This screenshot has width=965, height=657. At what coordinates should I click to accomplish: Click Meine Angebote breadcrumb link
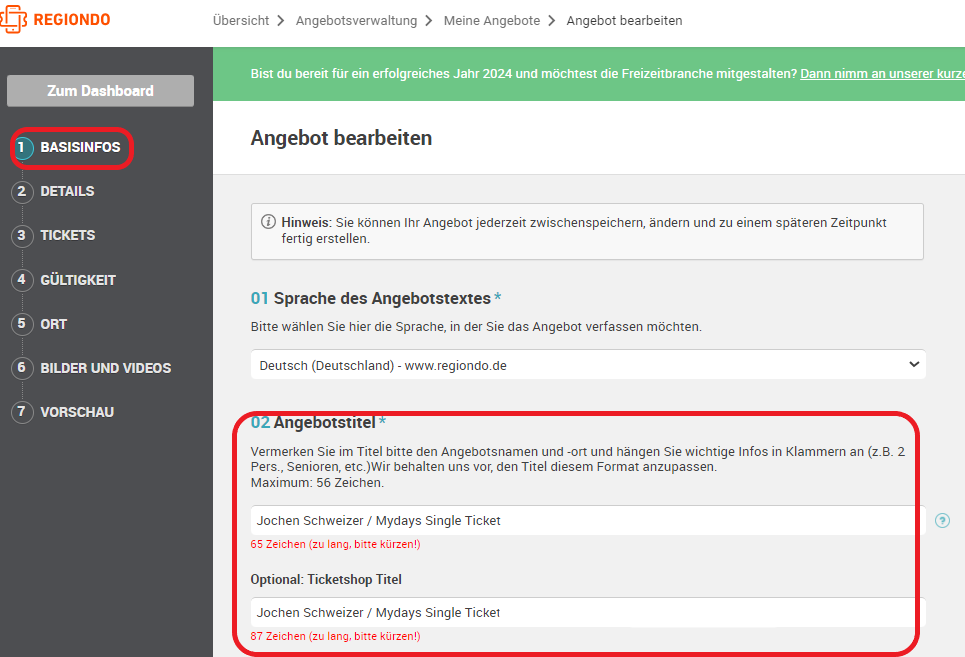[x=492, y=20]
